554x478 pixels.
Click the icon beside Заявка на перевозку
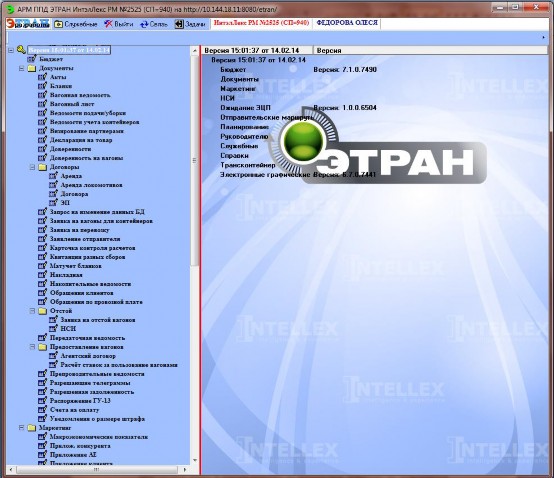(x=42, y=230)
